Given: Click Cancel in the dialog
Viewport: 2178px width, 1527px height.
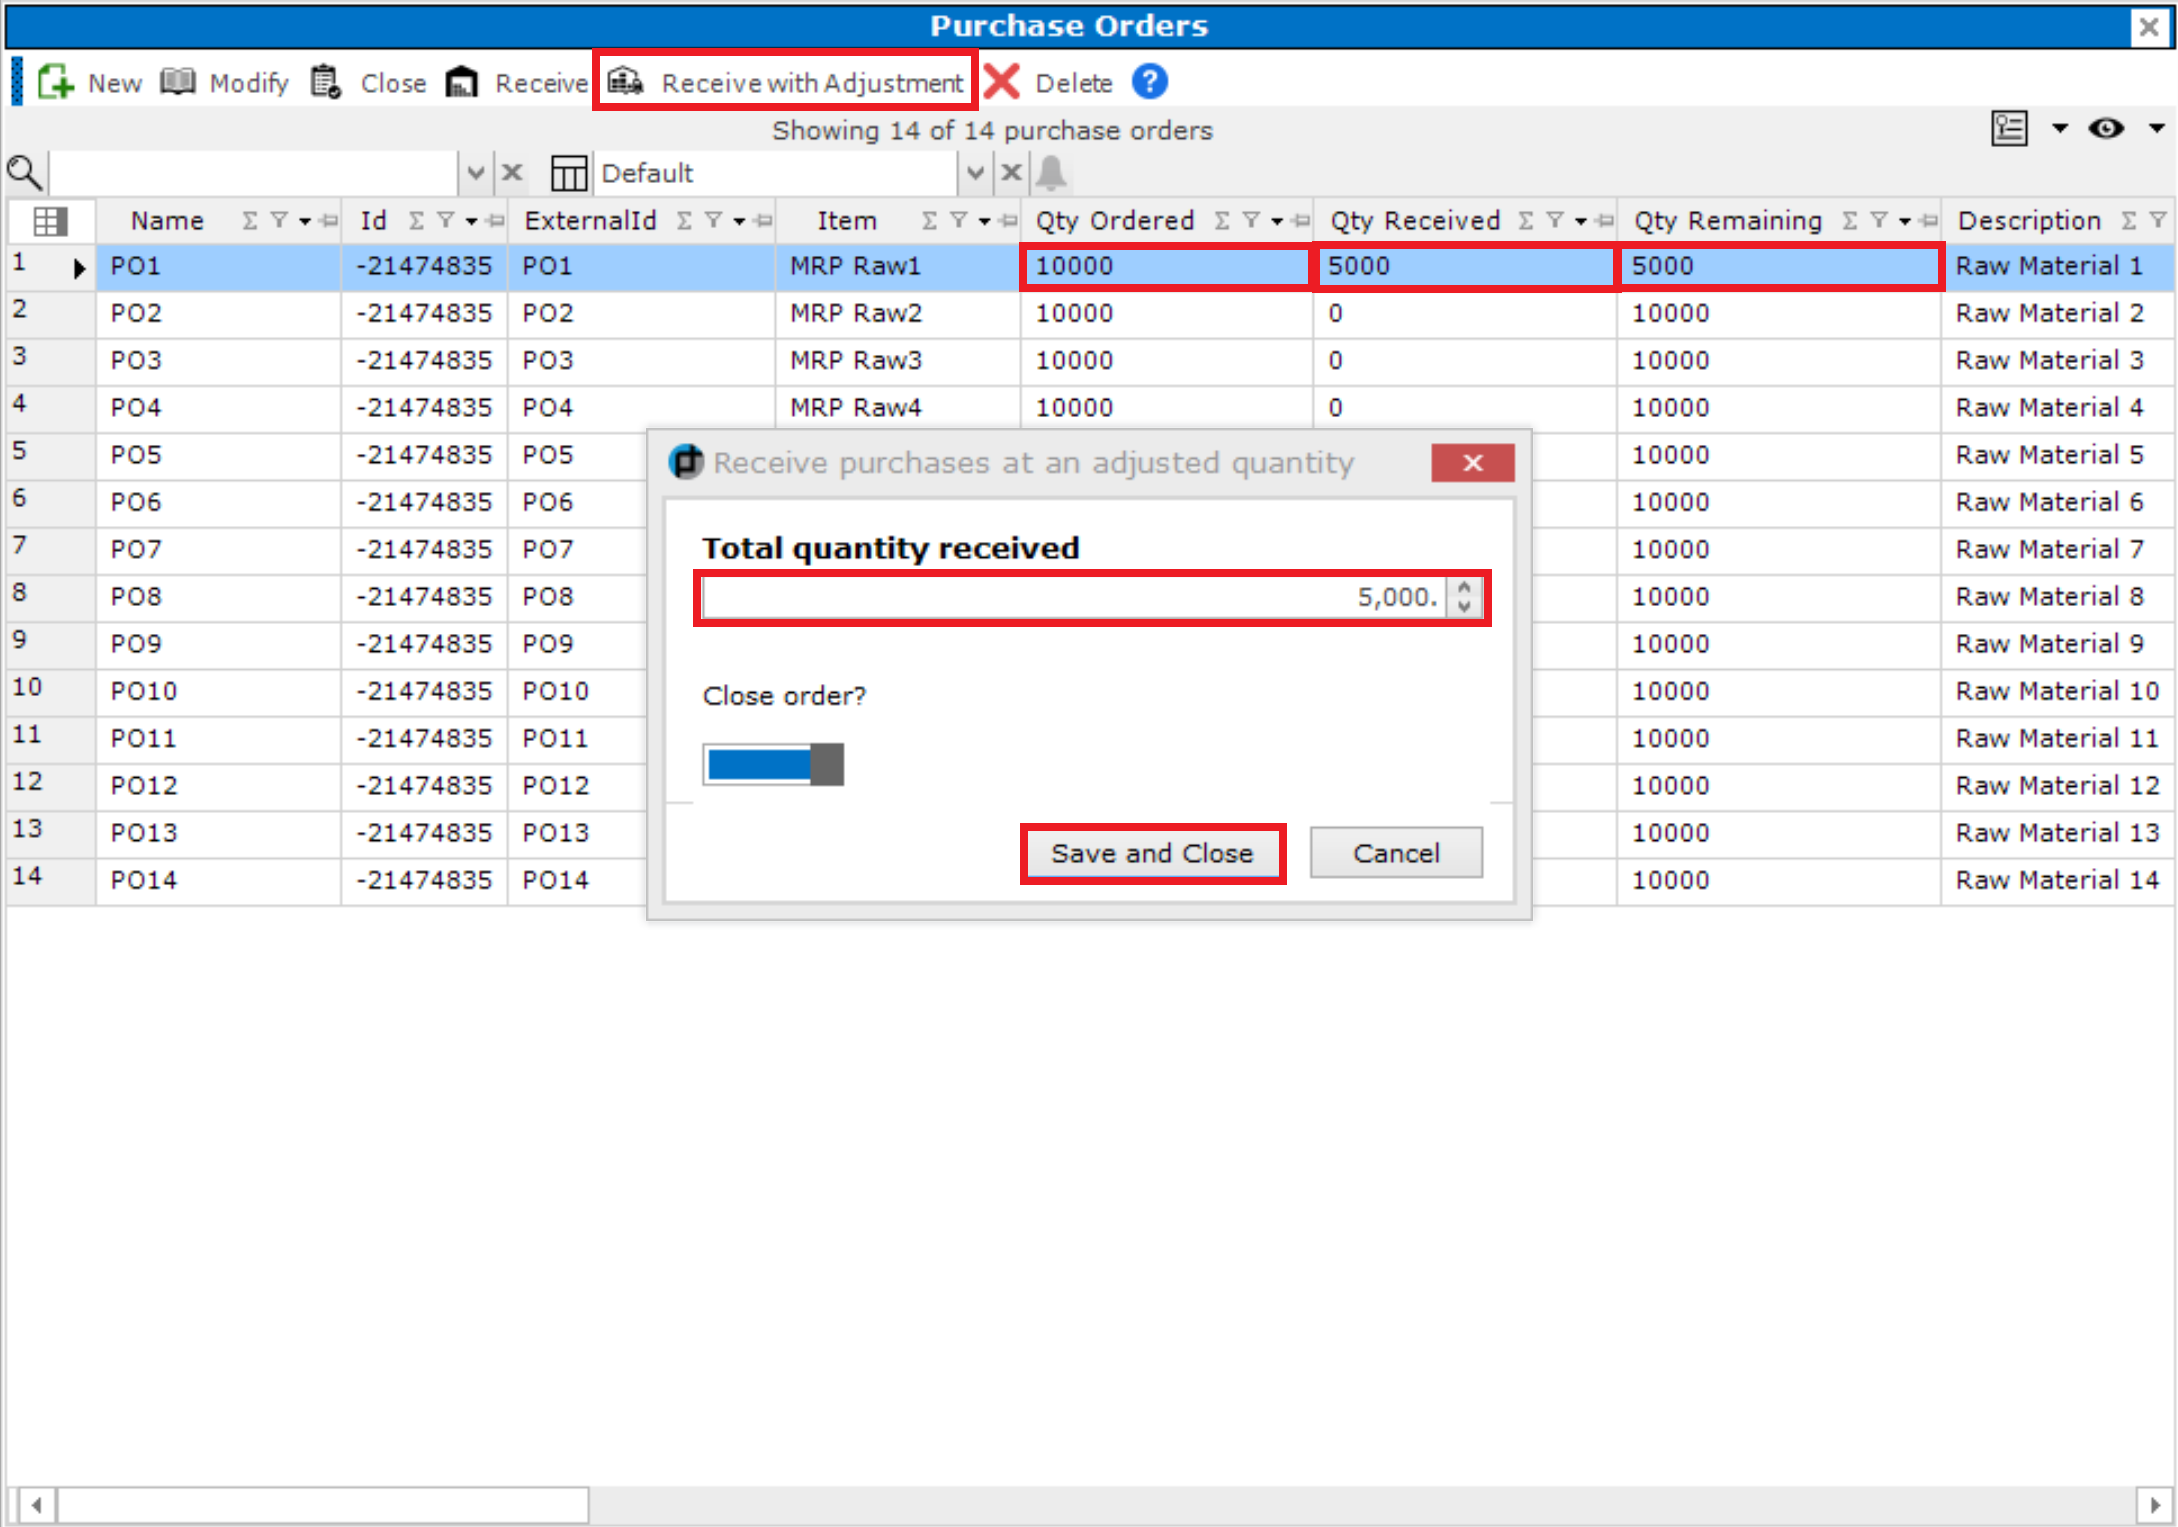Looking at the screenshot, I should pos(1396,853).
